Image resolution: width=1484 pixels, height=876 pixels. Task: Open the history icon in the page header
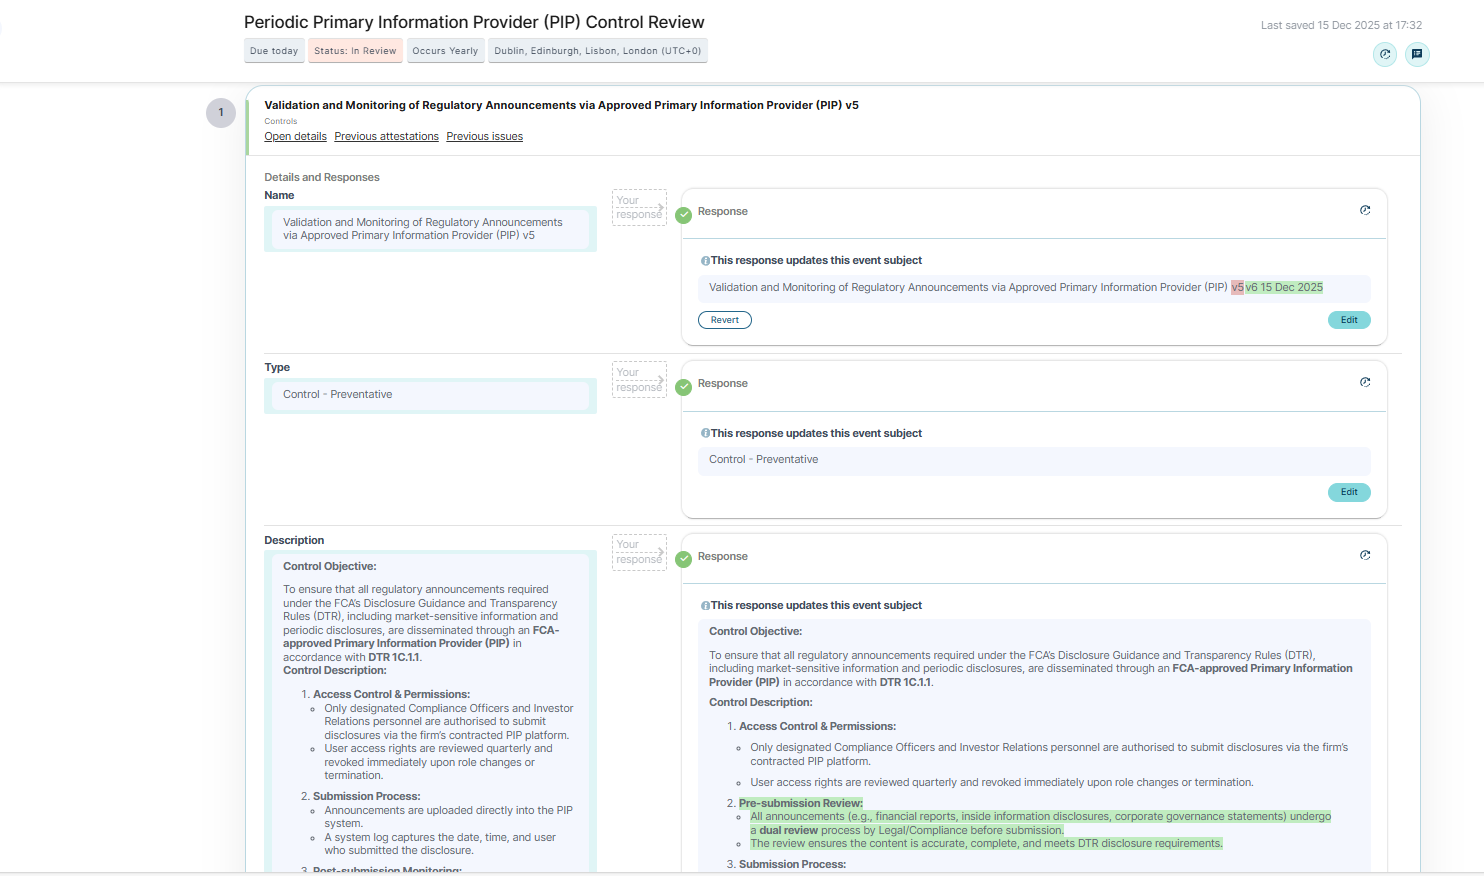click(1384, 55)
